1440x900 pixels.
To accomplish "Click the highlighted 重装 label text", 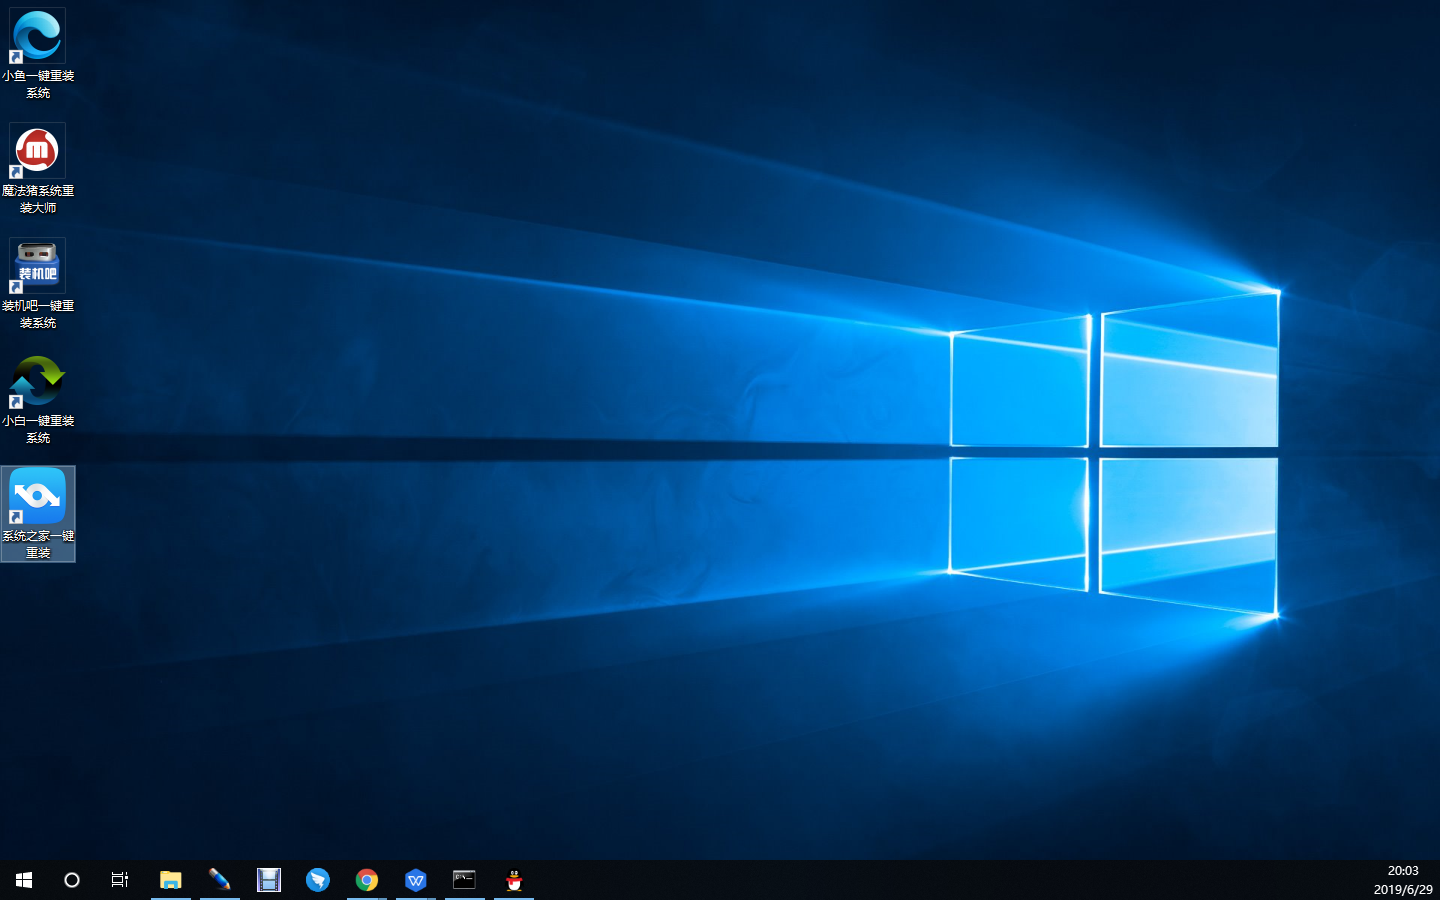I will point(37,551).
